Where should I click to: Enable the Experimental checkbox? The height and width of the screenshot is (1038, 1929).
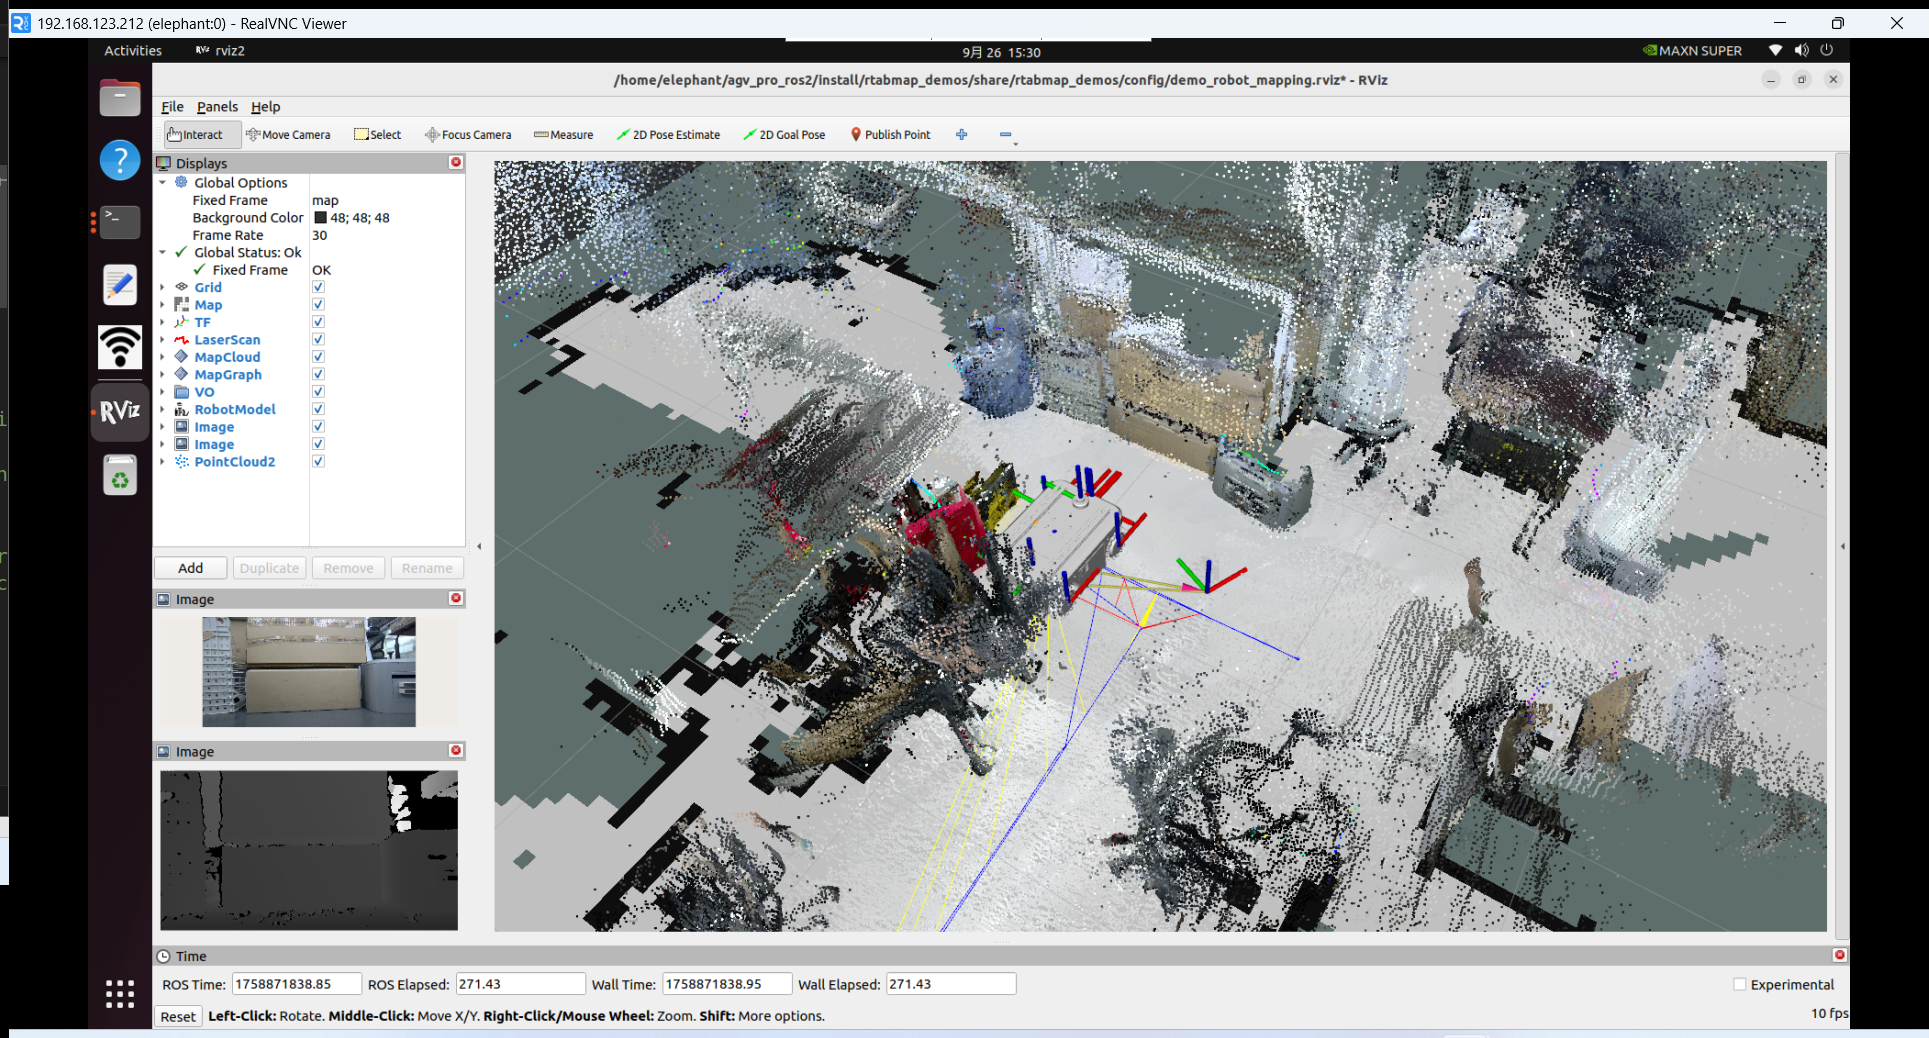[1740, 985]
